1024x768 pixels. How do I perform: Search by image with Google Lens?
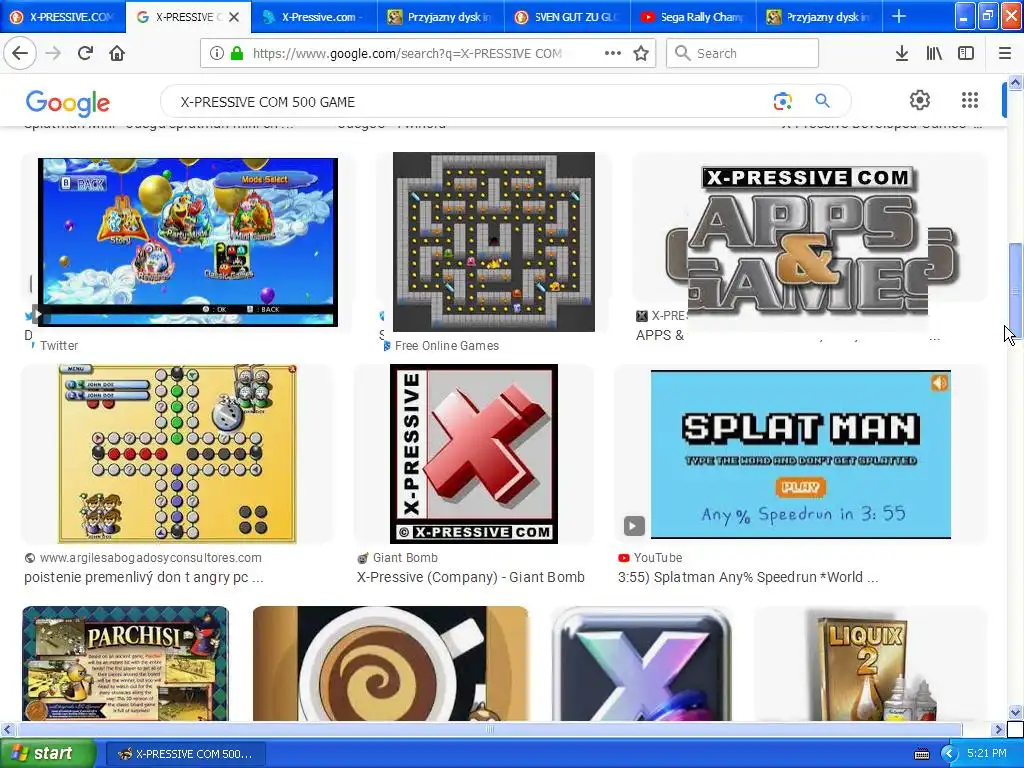[x=782, y=101]
